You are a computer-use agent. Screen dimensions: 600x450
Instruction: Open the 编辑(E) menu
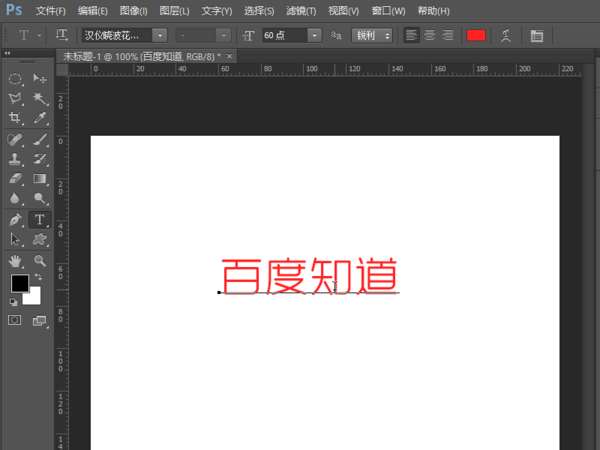click(92, 11)
